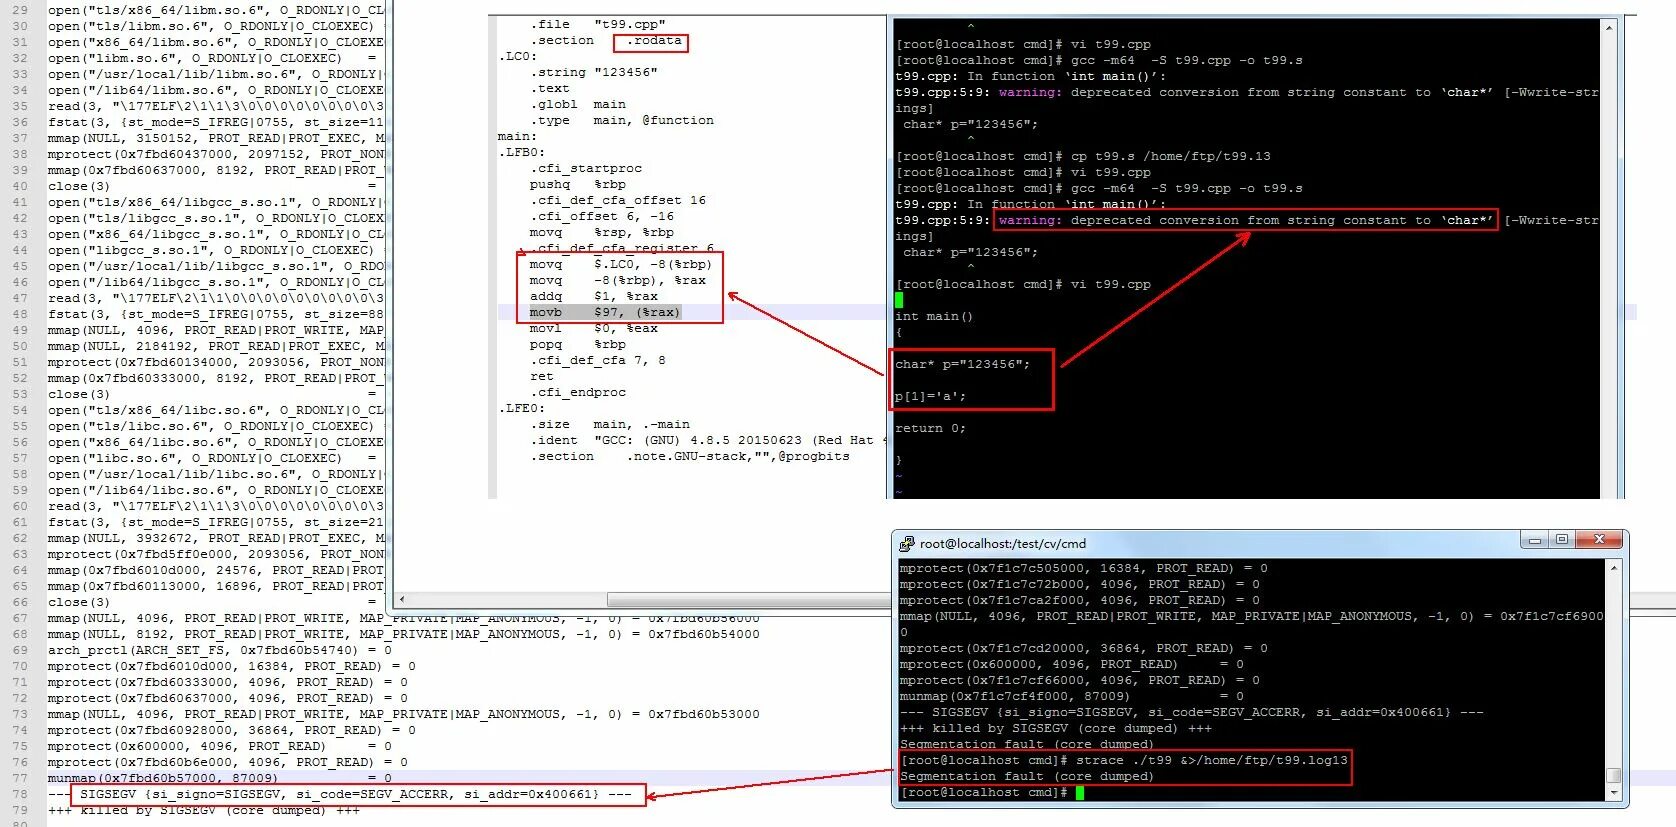Click line number 48 in the editor gutter
Image resolution: width=1676 pixels, height=827 pixels.
click(x=21, y=314)
